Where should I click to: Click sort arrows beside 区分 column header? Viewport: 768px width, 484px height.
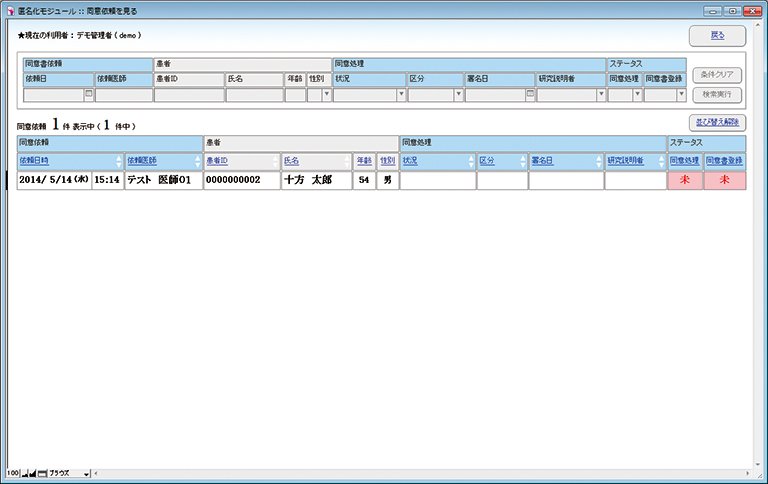tap(523, 161)
